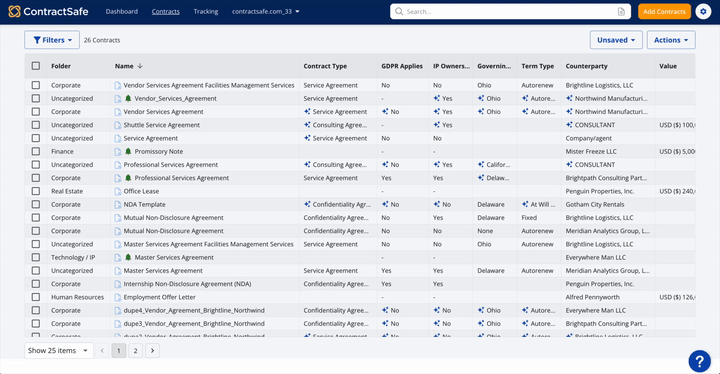
Task: Click the AI sparkle icon by Confidentiality Agr... in NDA Template row
Action: (307, 204)
